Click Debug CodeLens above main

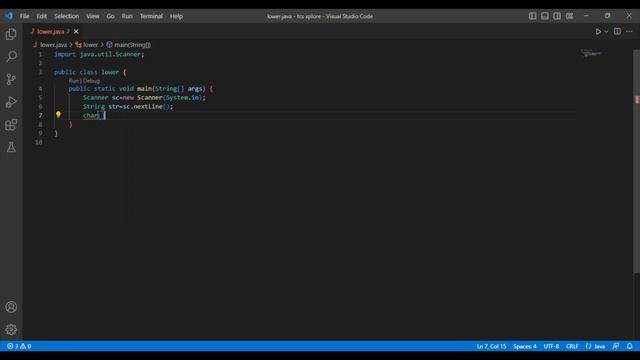click(91, 81)
